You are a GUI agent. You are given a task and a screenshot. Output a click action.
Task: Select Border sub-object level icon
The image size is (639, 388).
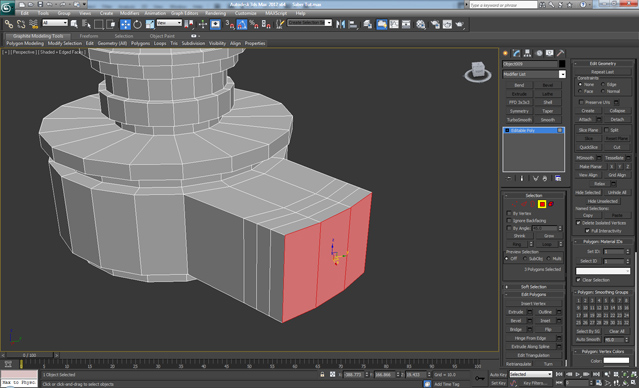(533, 204)
